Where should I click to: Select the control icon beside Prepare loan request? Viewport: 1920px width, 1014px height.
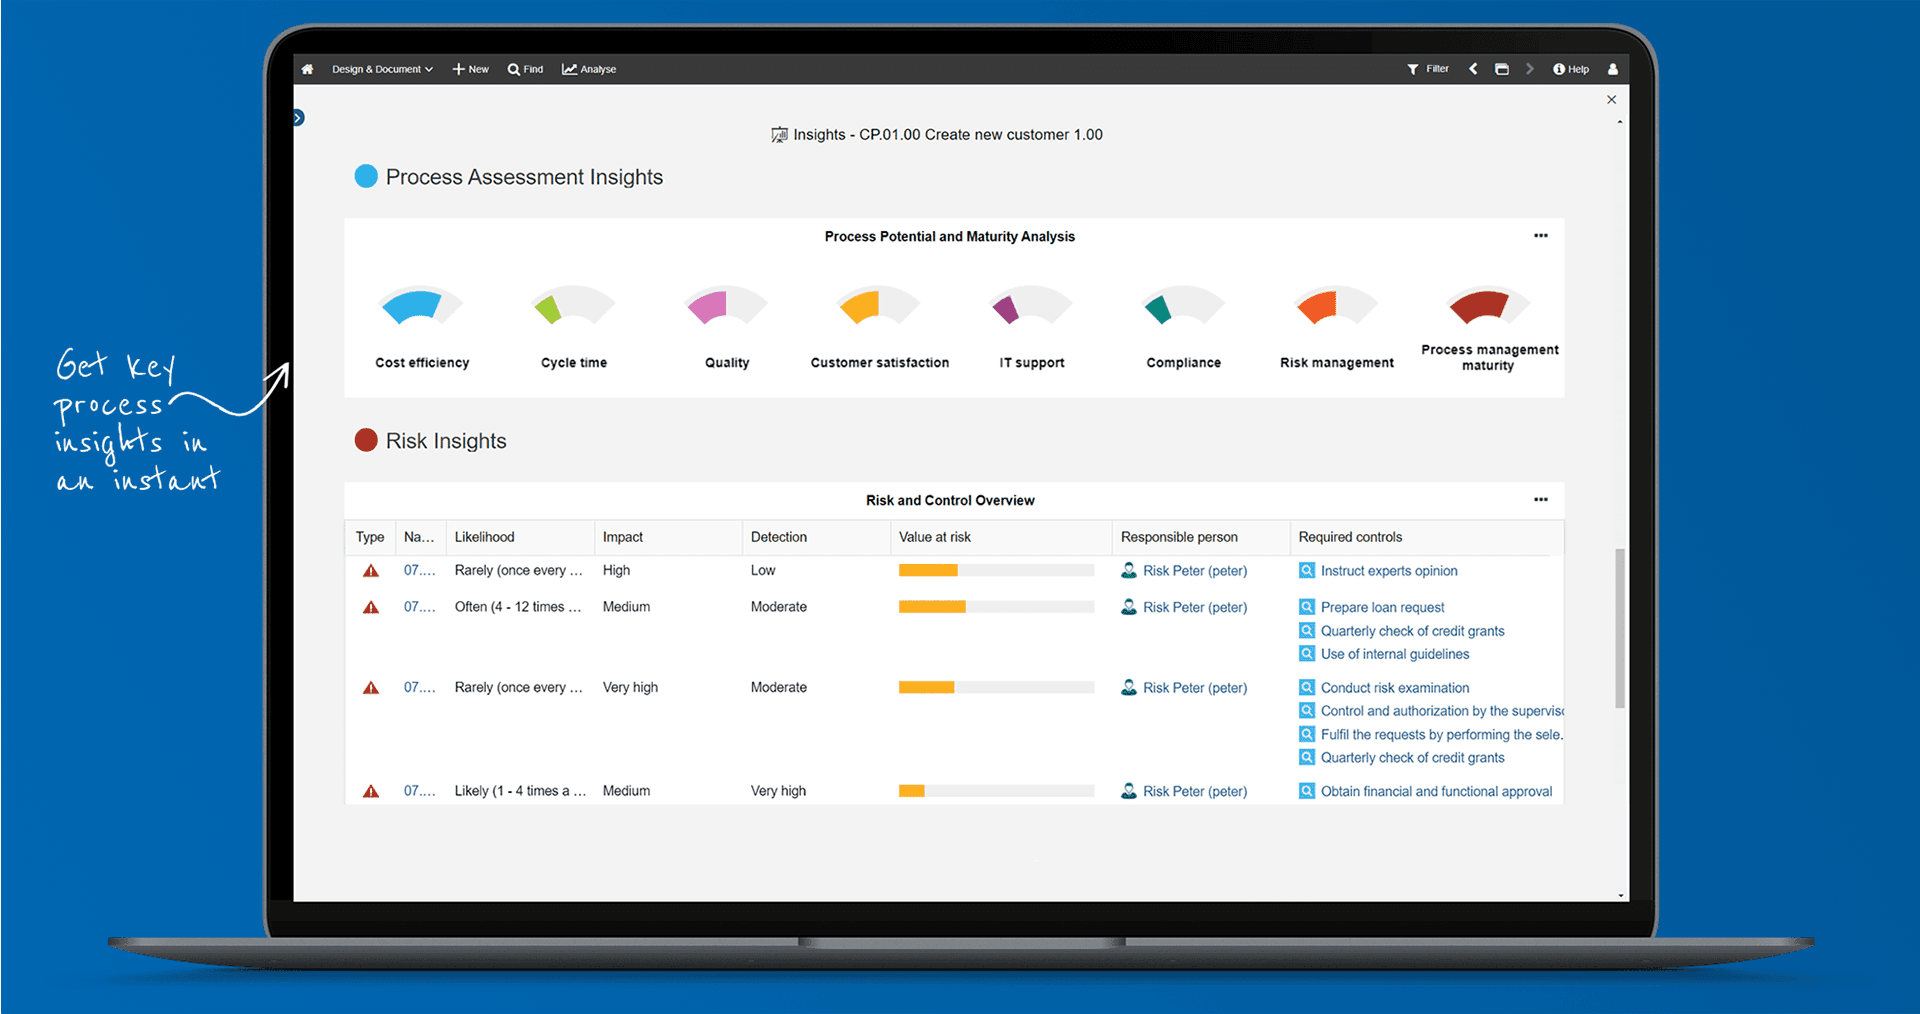[x=1307, y=606]
